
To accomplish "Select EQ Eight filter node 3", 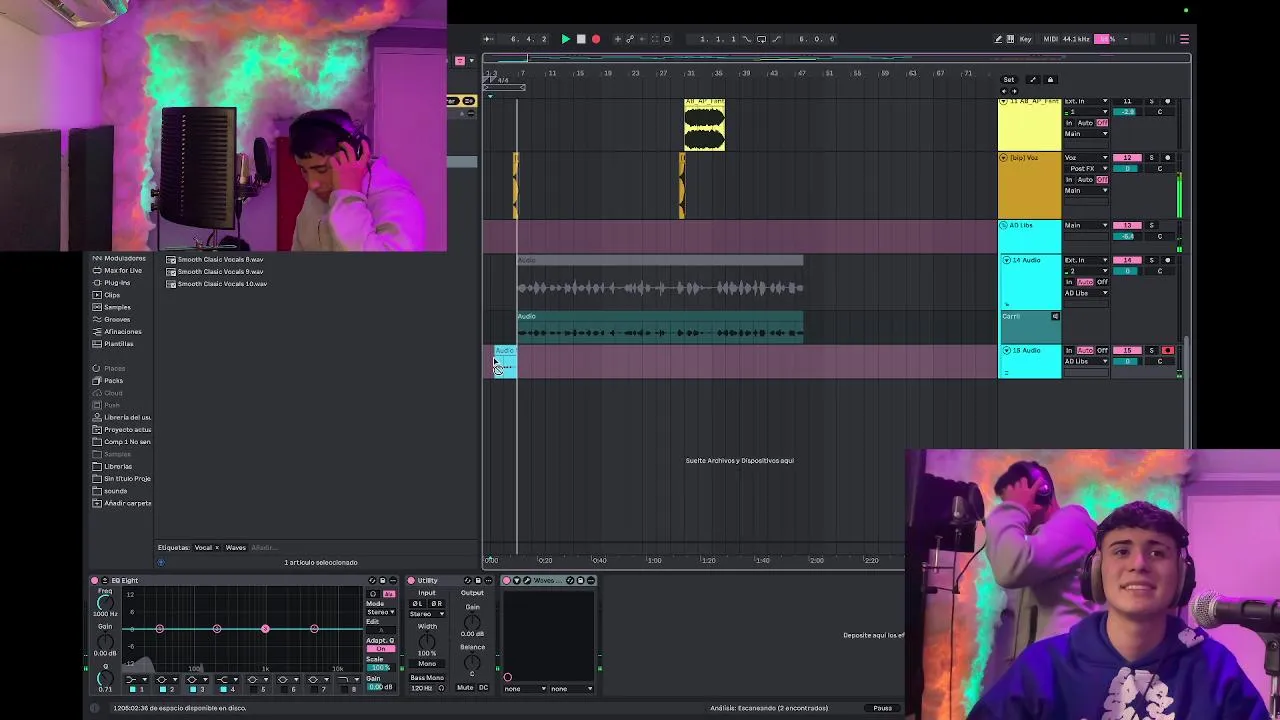I will 265,628.
